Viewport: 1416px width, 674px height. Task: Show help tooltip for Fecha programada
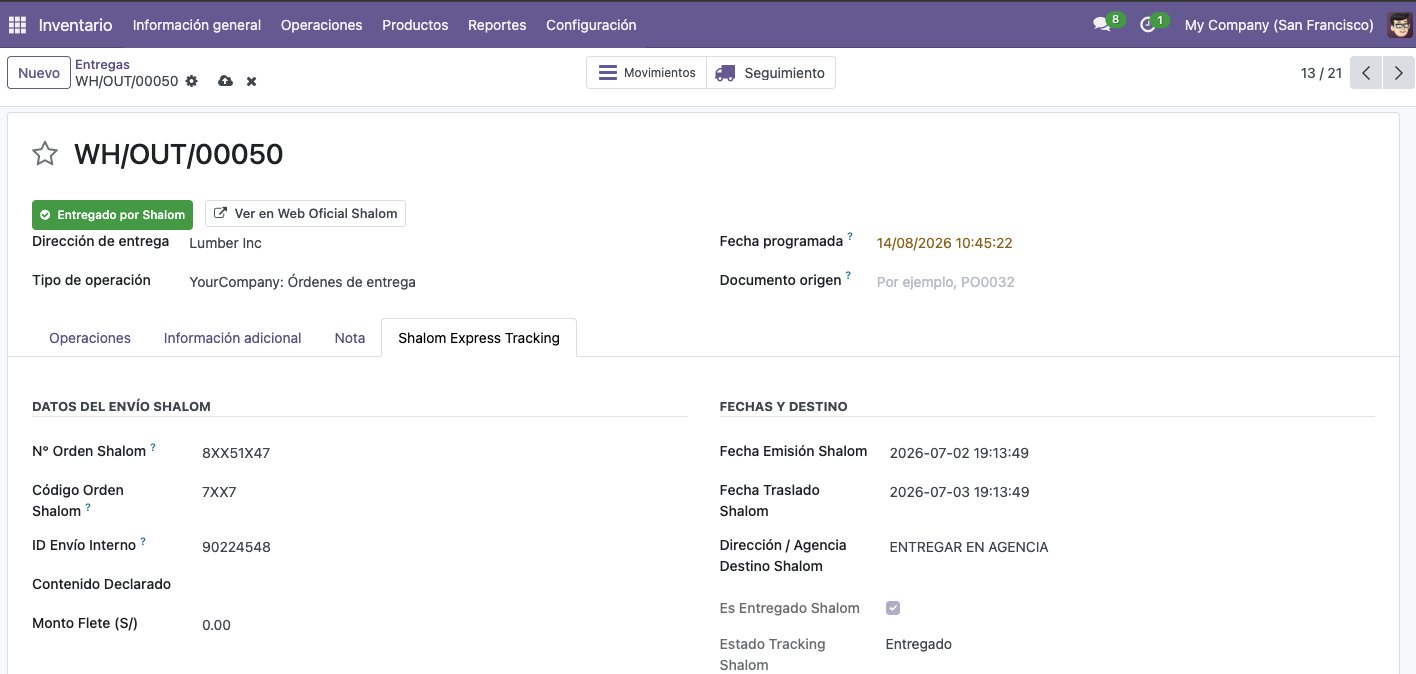(850, 237)
